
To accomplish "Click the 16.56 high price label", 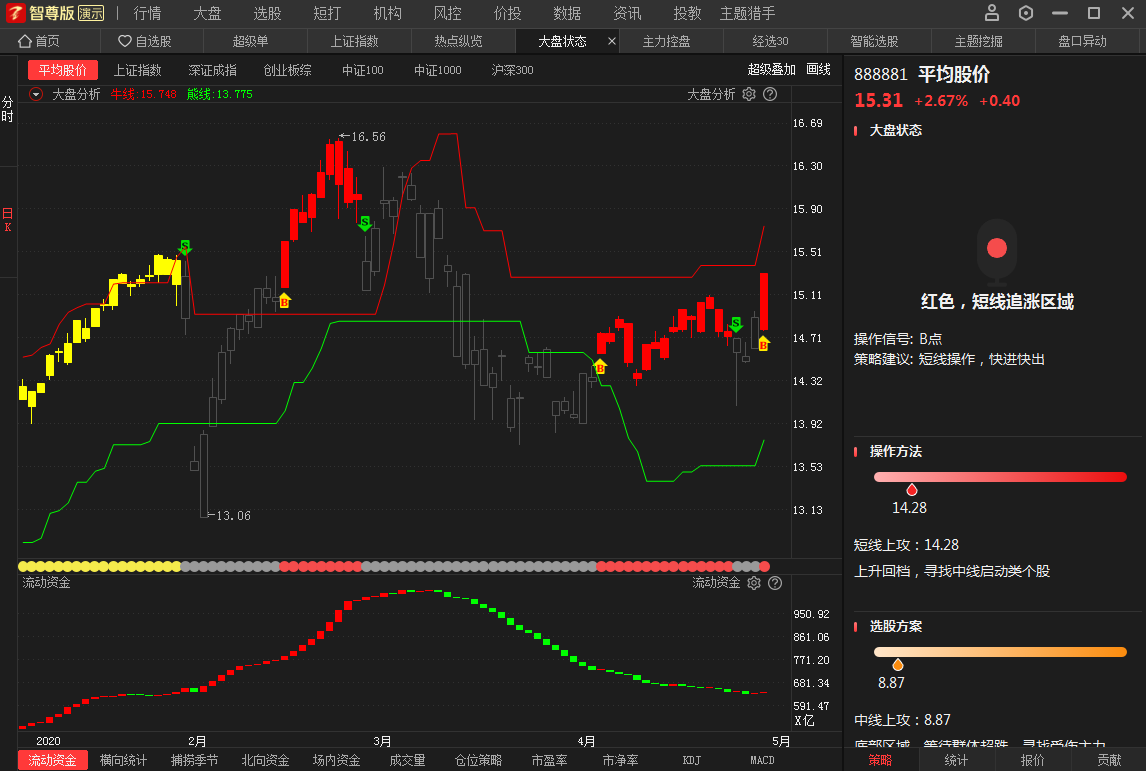I will tap(368, 137).
